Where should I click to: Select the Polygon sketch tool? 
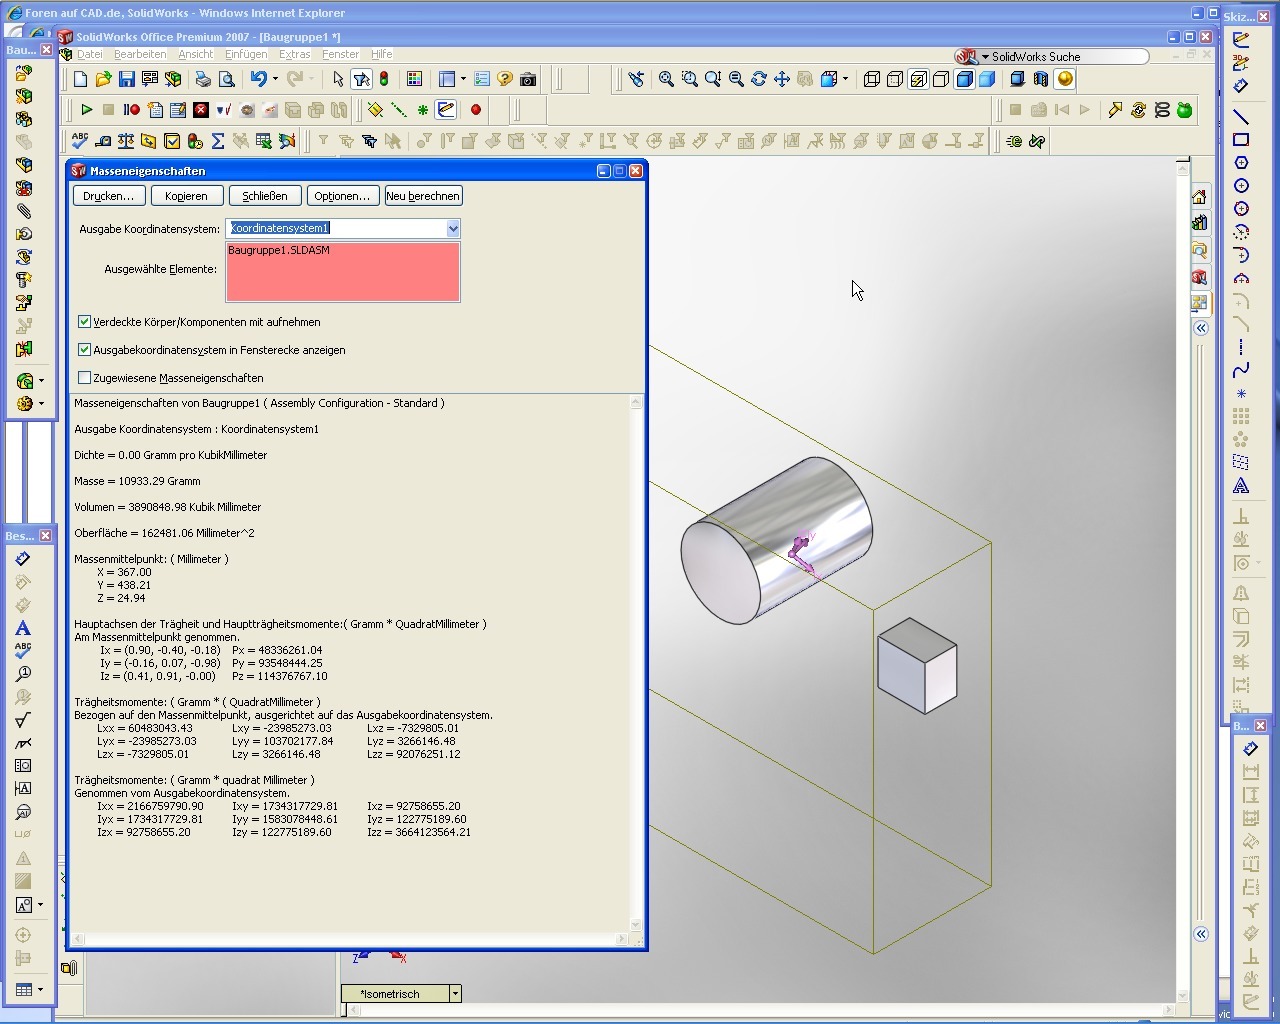[1241, 163]
